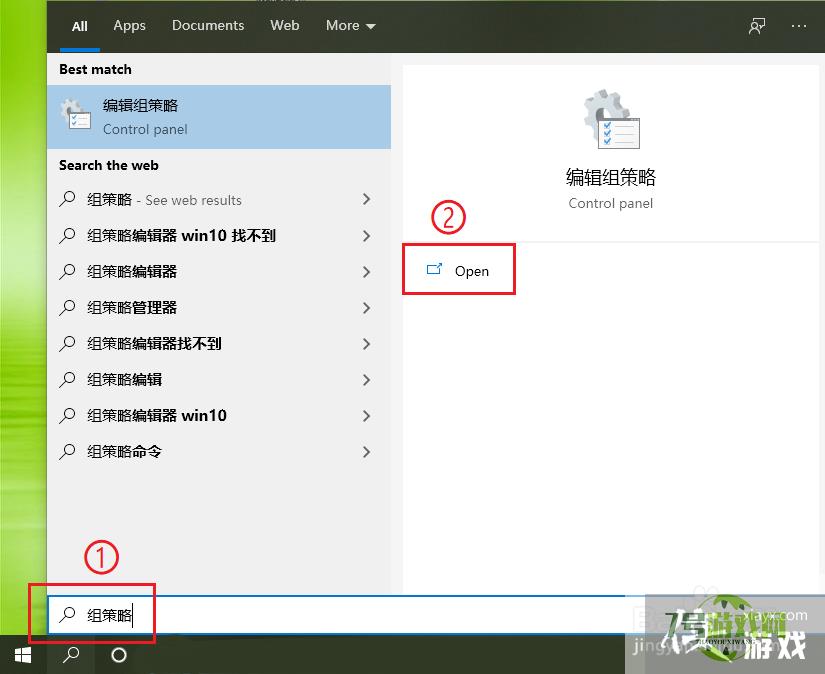825x674 pixels.
Task: Click magnifier icon beside 组策略管理器
Action: coord(67,307)
